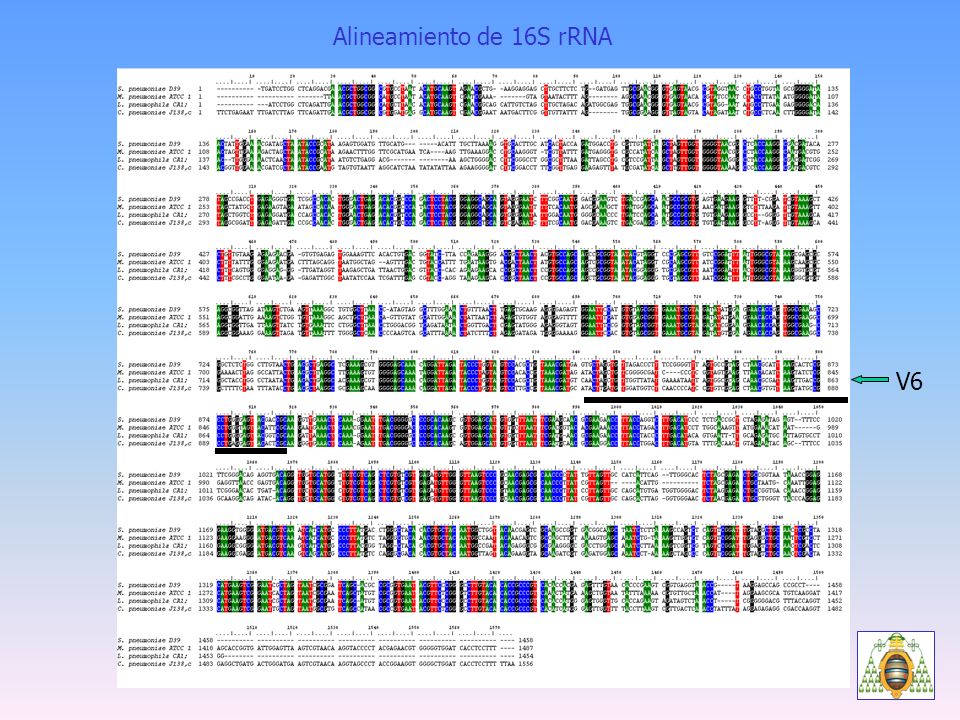Click end position number 888
The width and height of the screenshot is (960, 720).
833,388
